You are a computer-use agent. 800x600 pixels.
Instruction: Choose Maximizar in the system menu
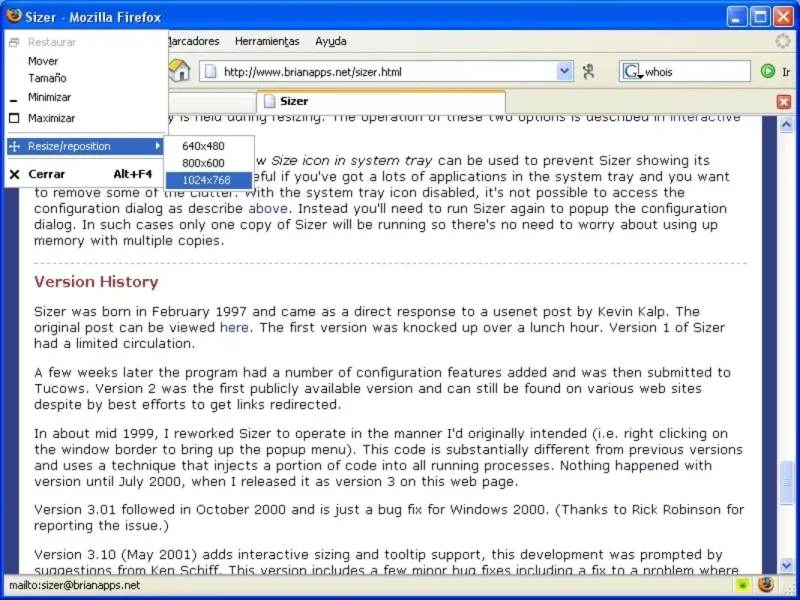tap(84, 118)
